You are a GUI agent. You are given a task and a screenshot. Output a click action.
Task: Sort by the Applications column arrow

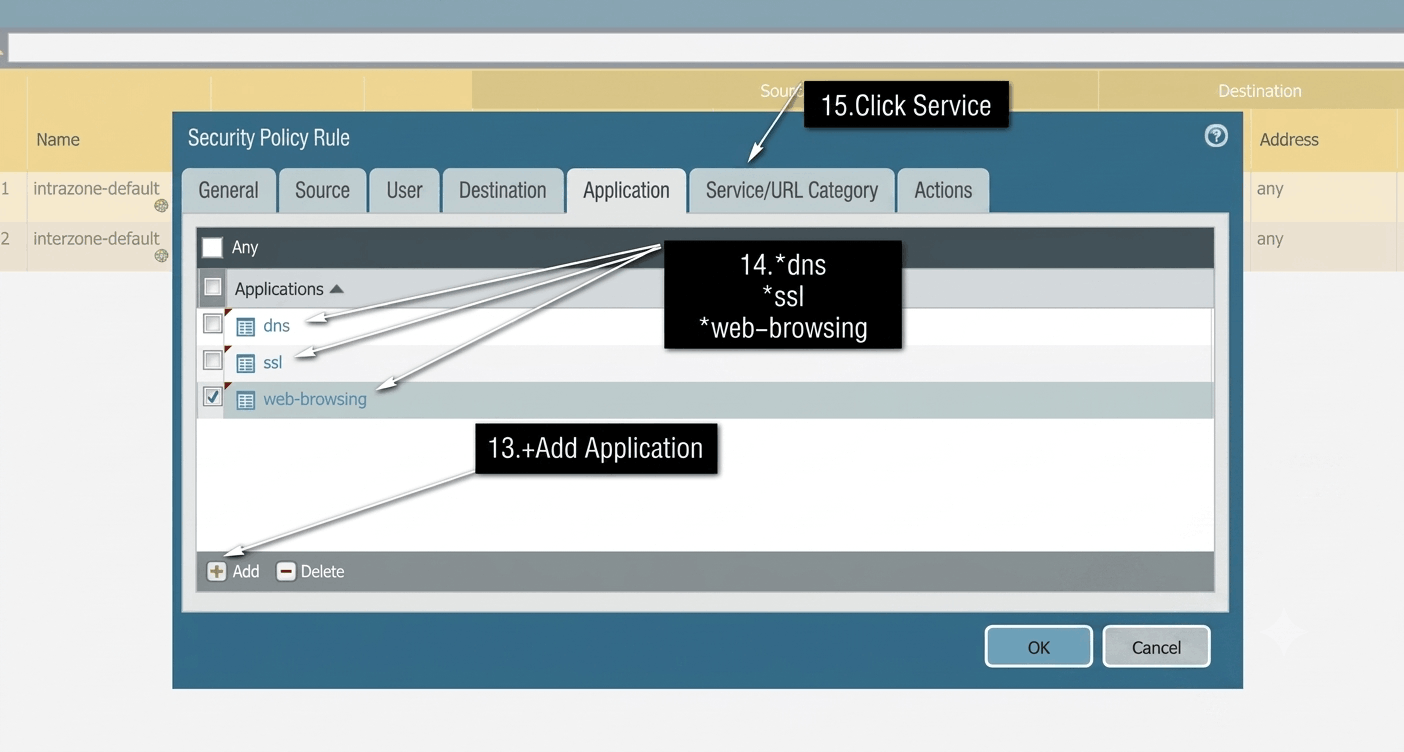click(337, 289)
